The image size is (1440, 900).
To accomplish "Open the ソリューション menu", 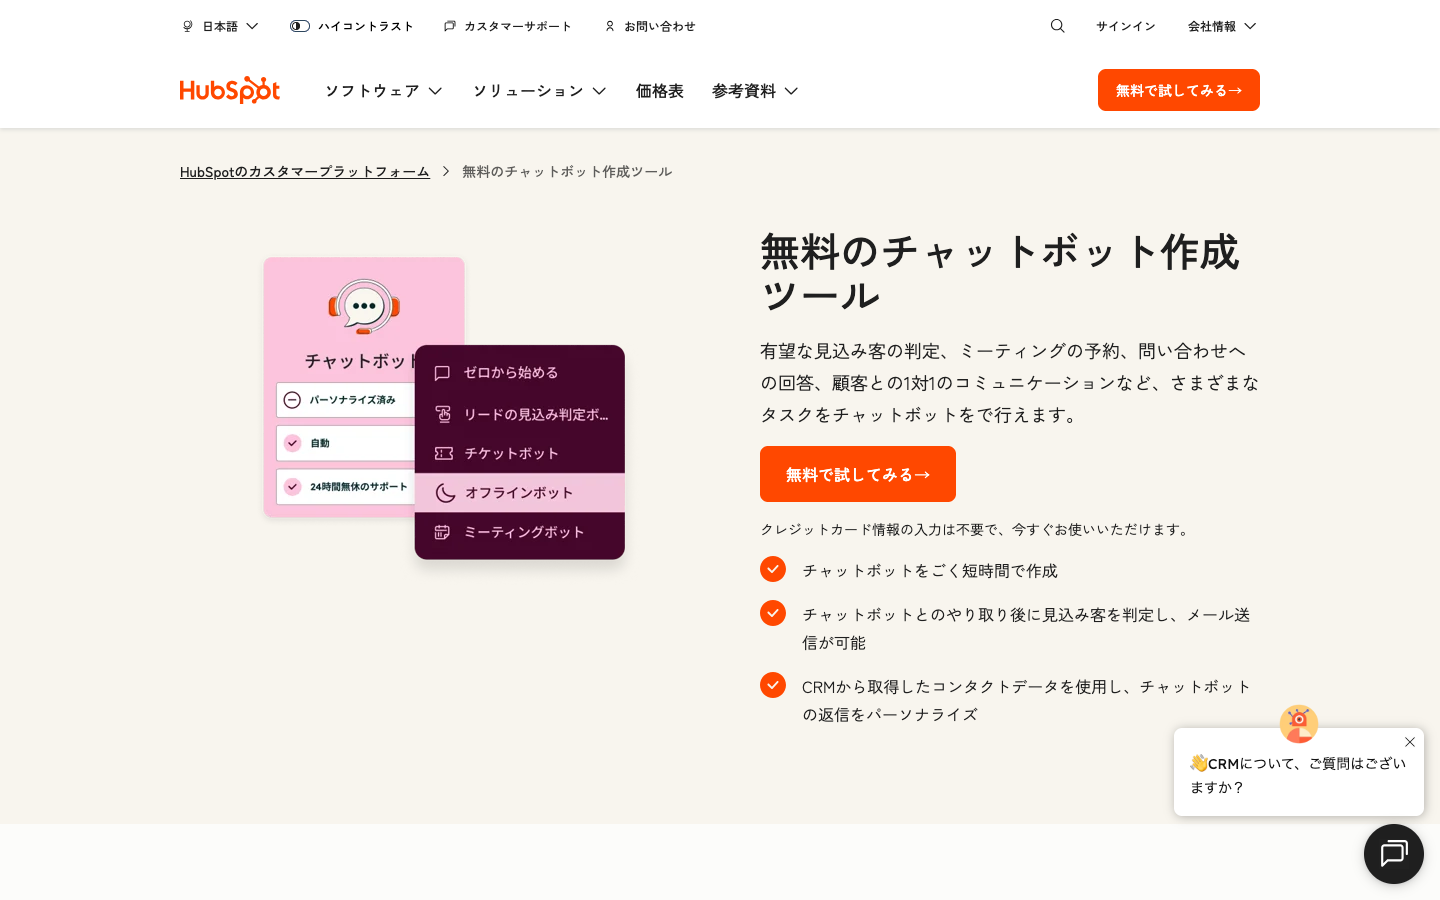I will click(x=539, y=90).
